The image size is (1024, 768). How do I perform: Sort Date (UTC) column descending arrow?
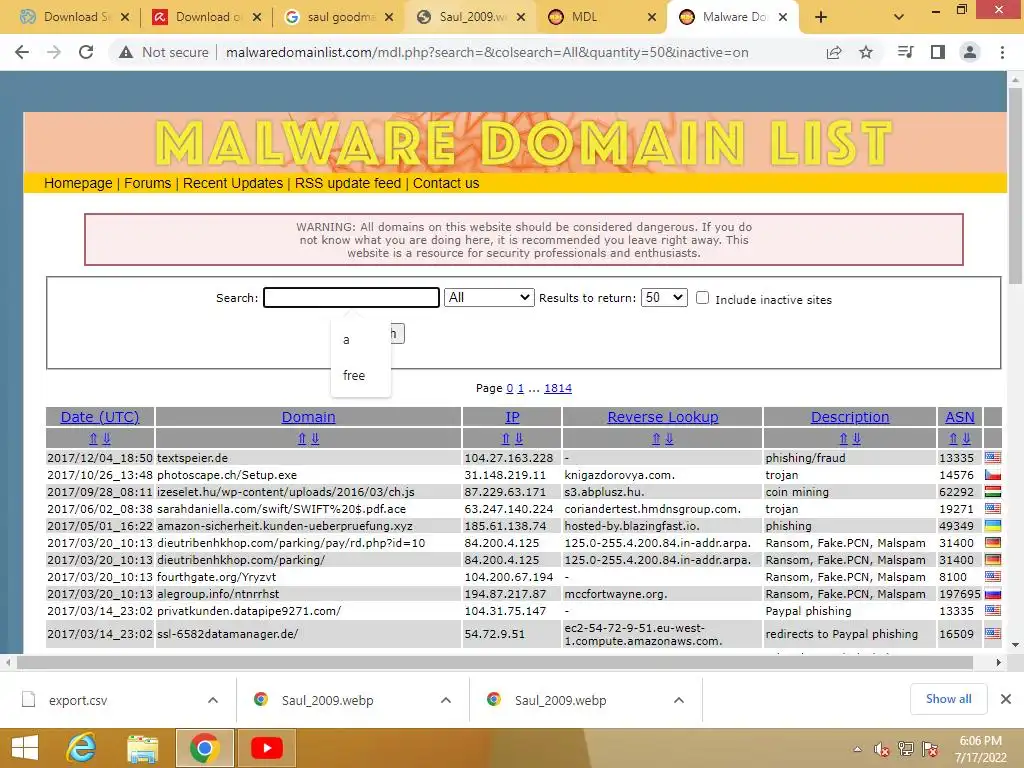click(106, 438)
